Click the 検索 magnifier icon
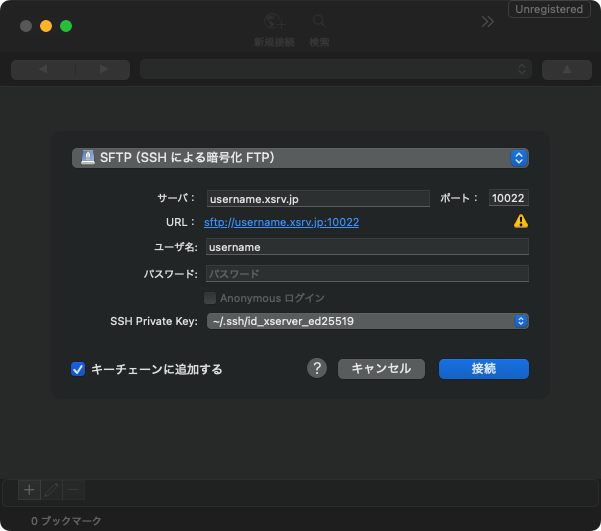 319,22
